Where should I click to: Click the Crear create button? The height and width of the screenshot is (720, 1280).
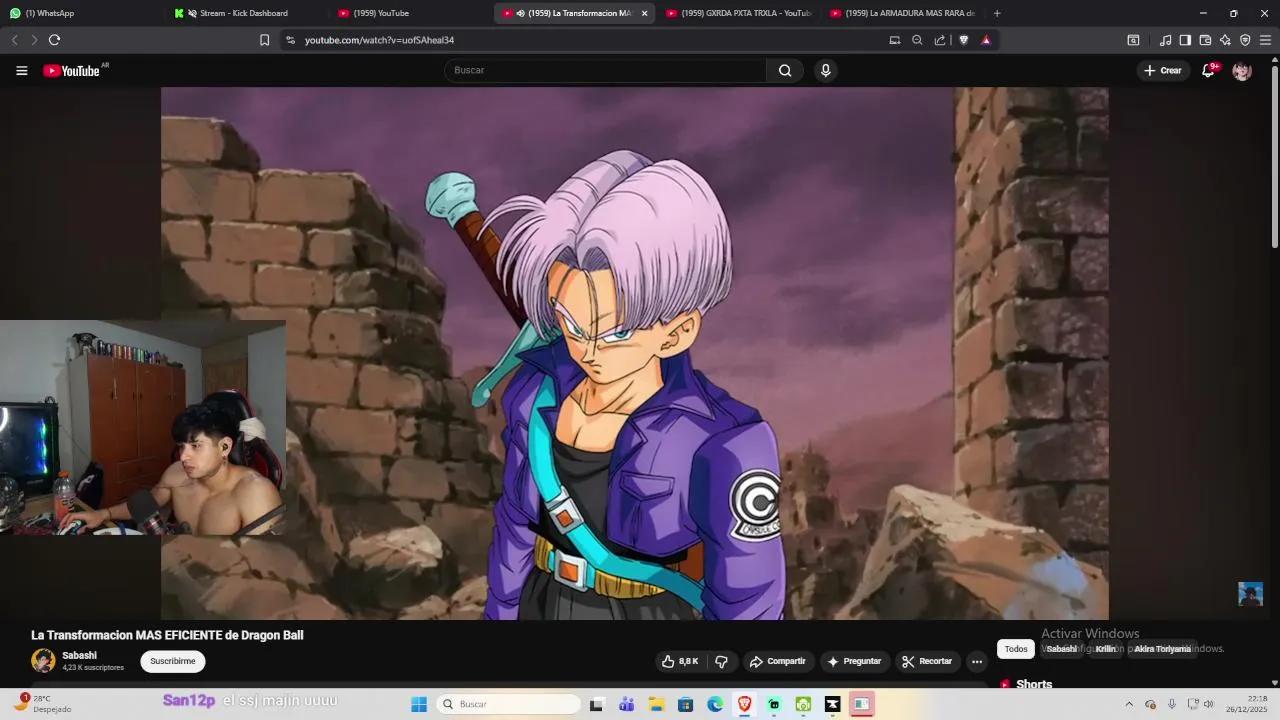(x=1163, y=70)
